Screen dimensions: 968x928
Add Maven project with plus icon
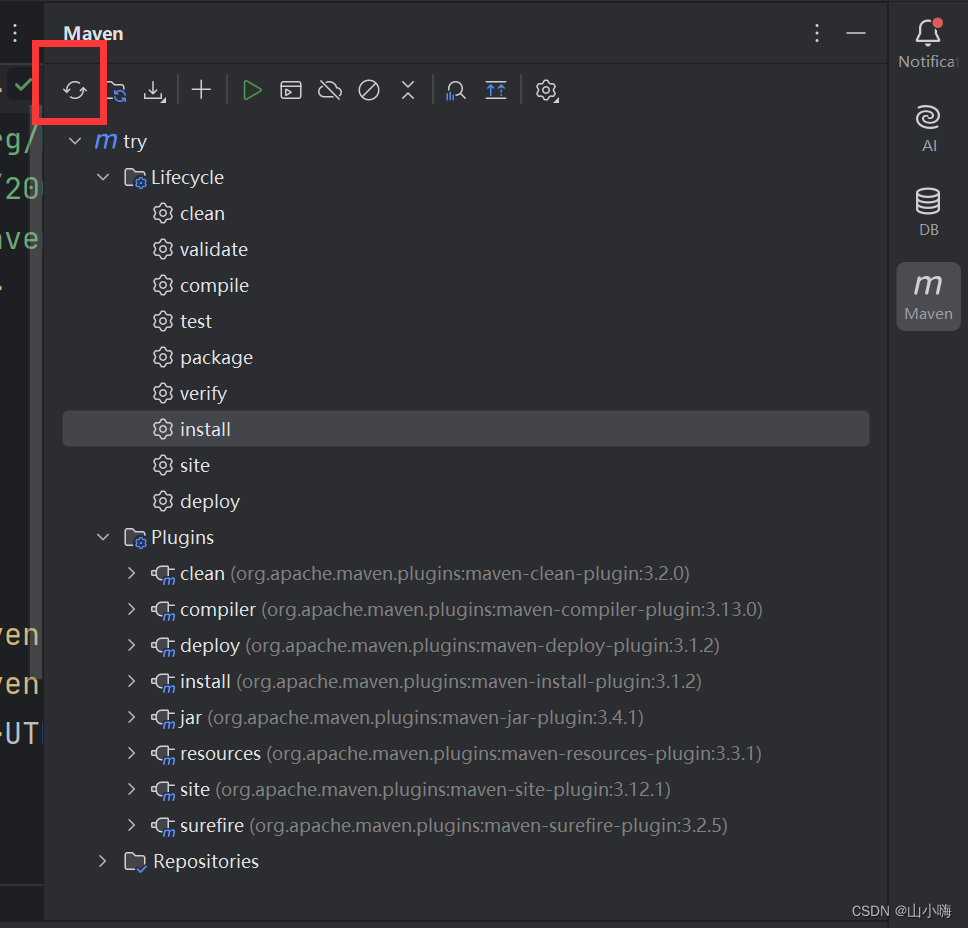pos(201,90)
